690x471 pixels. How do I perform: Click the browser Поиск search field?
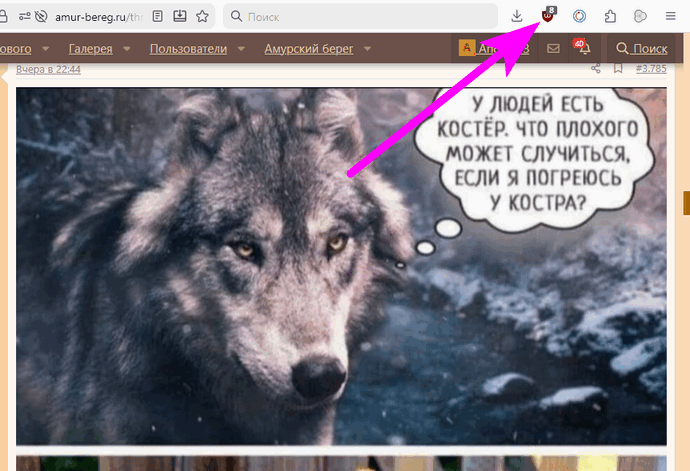pyautogui.click(x=360, y=17)
